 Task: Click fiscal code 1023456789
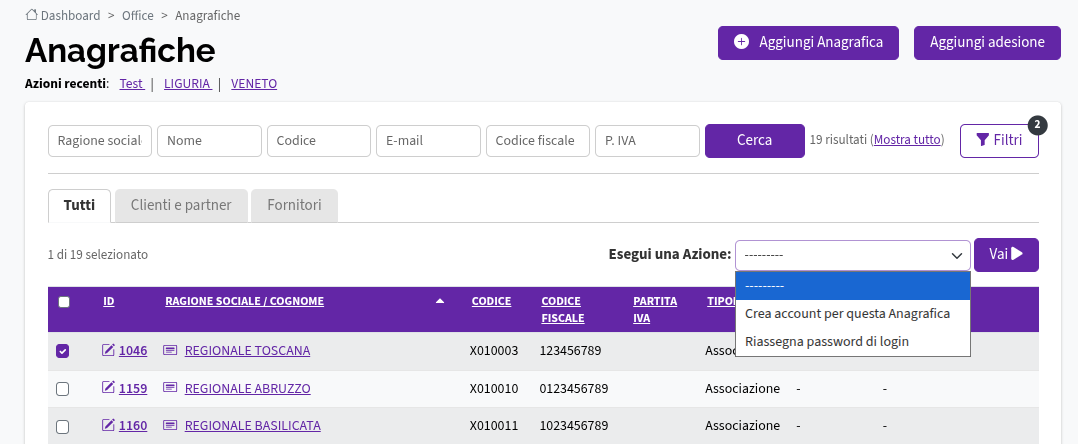pyautogui.click(x=573, y=425)
